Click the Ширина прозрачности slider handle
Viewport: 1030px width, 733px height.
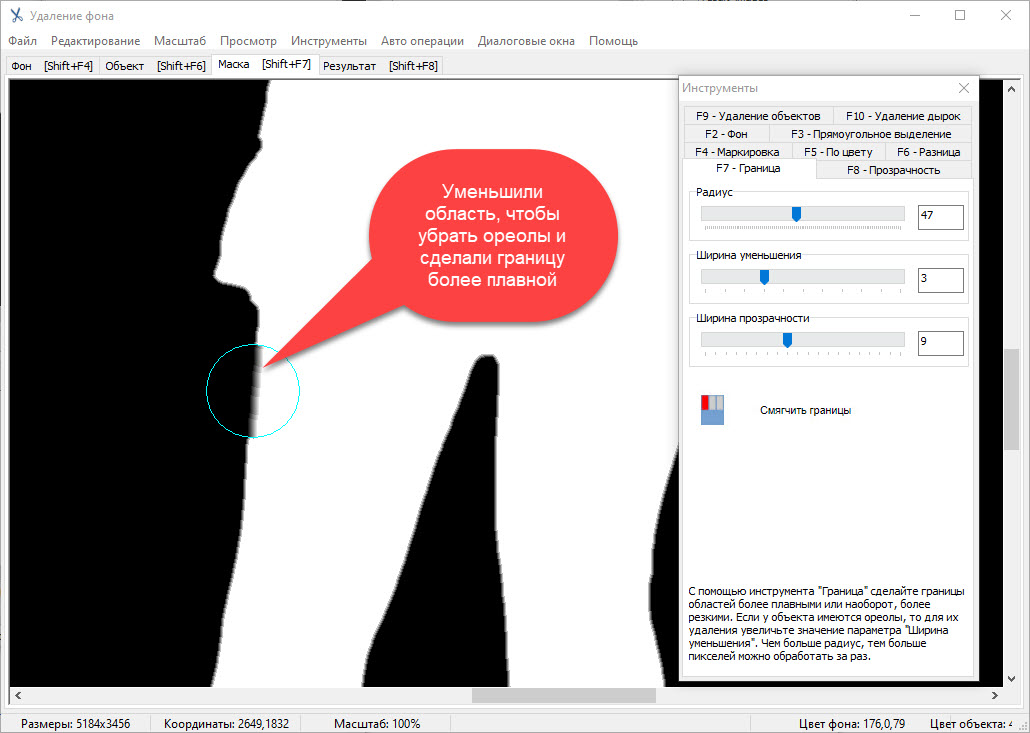(787, 340)
